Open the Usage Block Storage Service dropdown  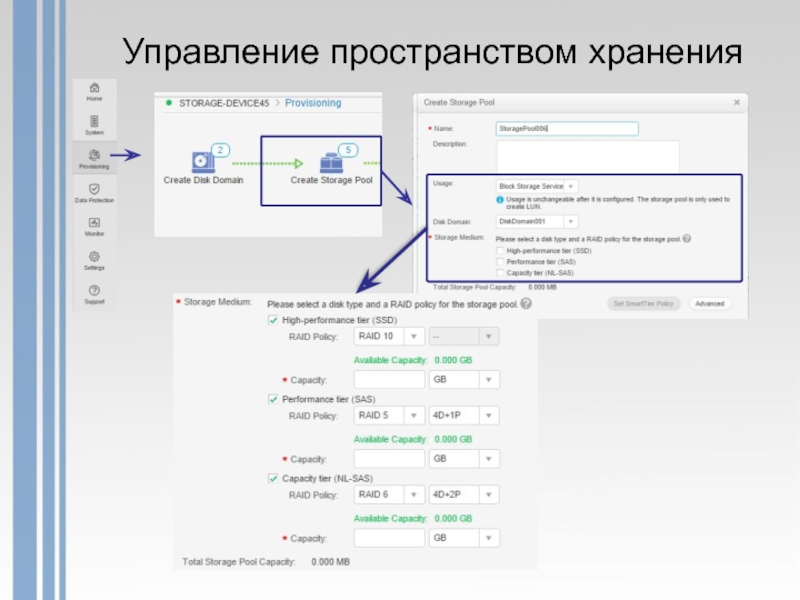tap(537, 186)
